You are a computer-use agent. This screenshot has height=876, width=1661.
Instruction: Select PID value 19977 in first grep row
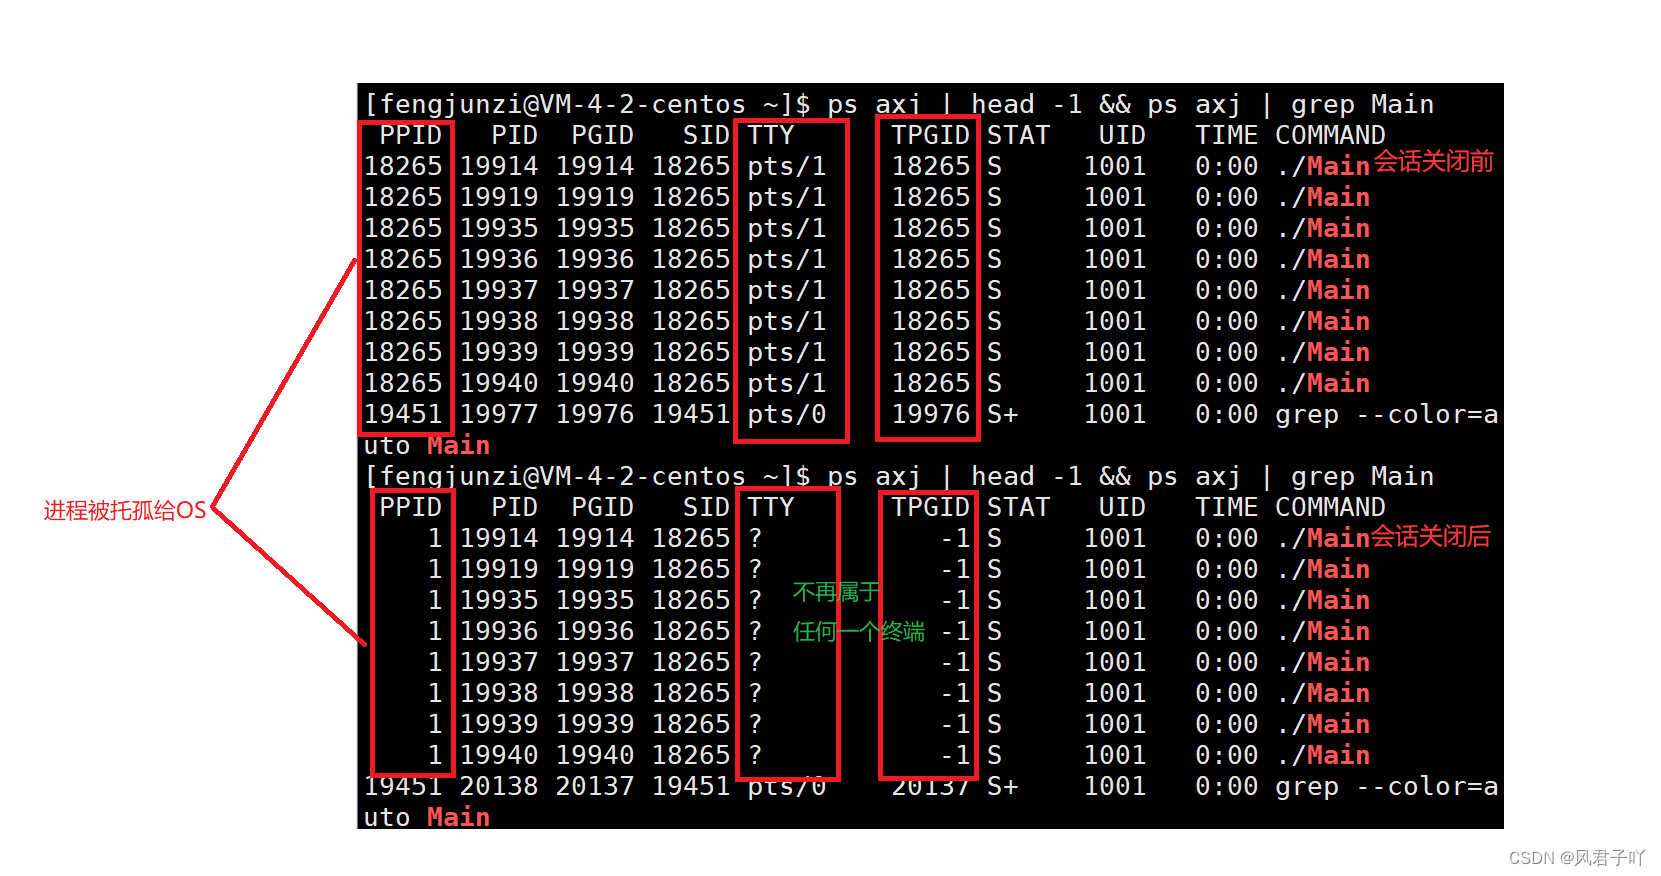[499, 414]
